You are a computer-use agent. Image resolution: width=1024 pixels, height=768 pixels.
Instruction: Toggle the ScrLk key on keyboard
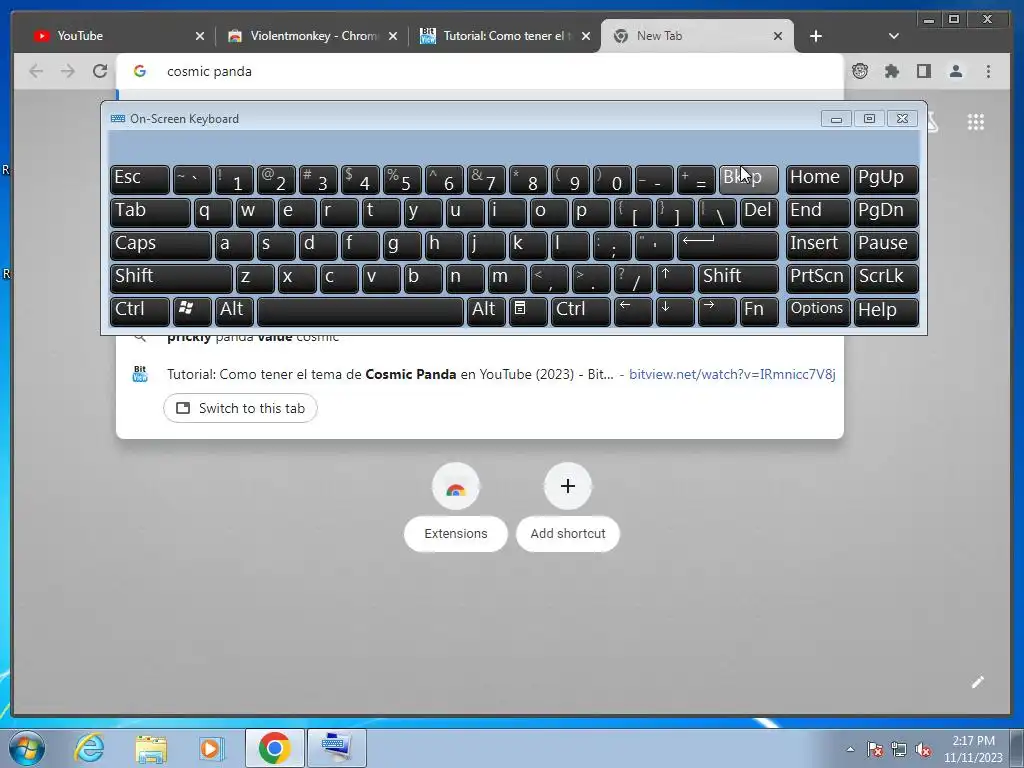(886, 278)
